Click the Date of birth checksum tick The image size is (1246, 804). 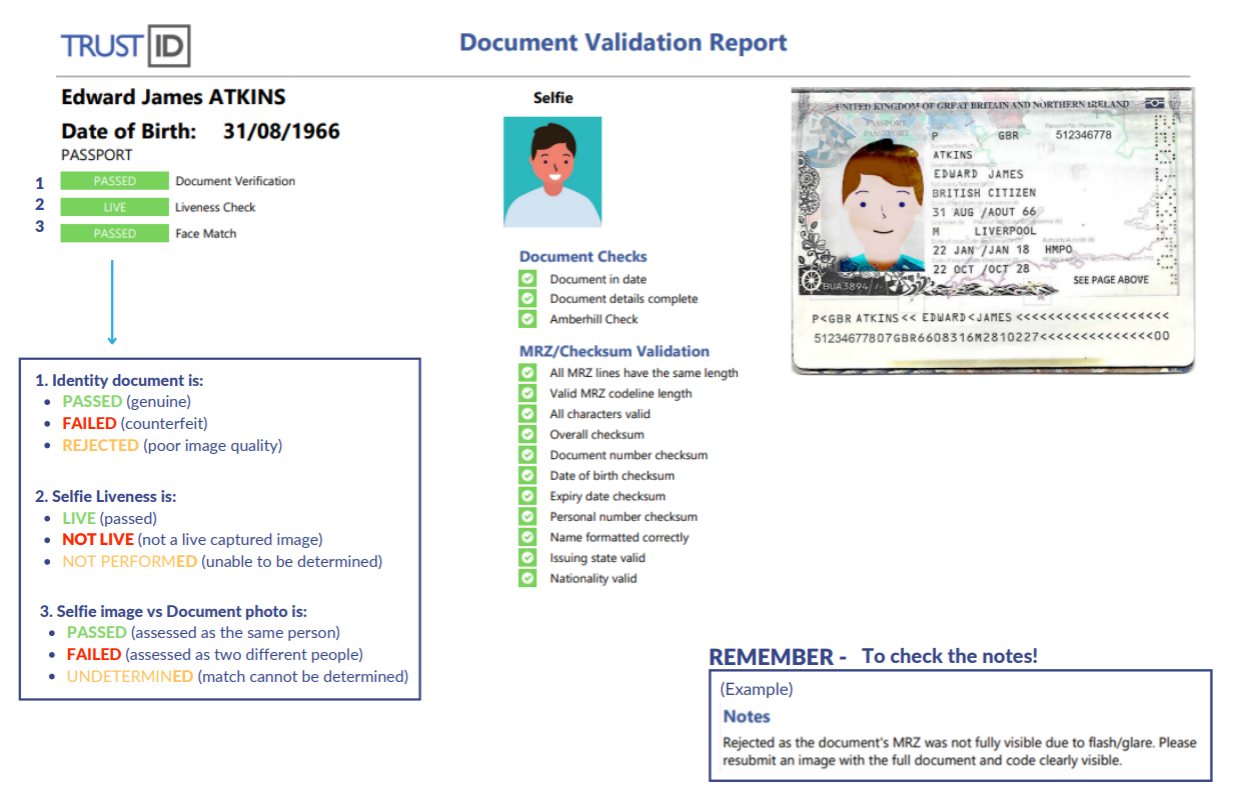[x=528, y=475]
